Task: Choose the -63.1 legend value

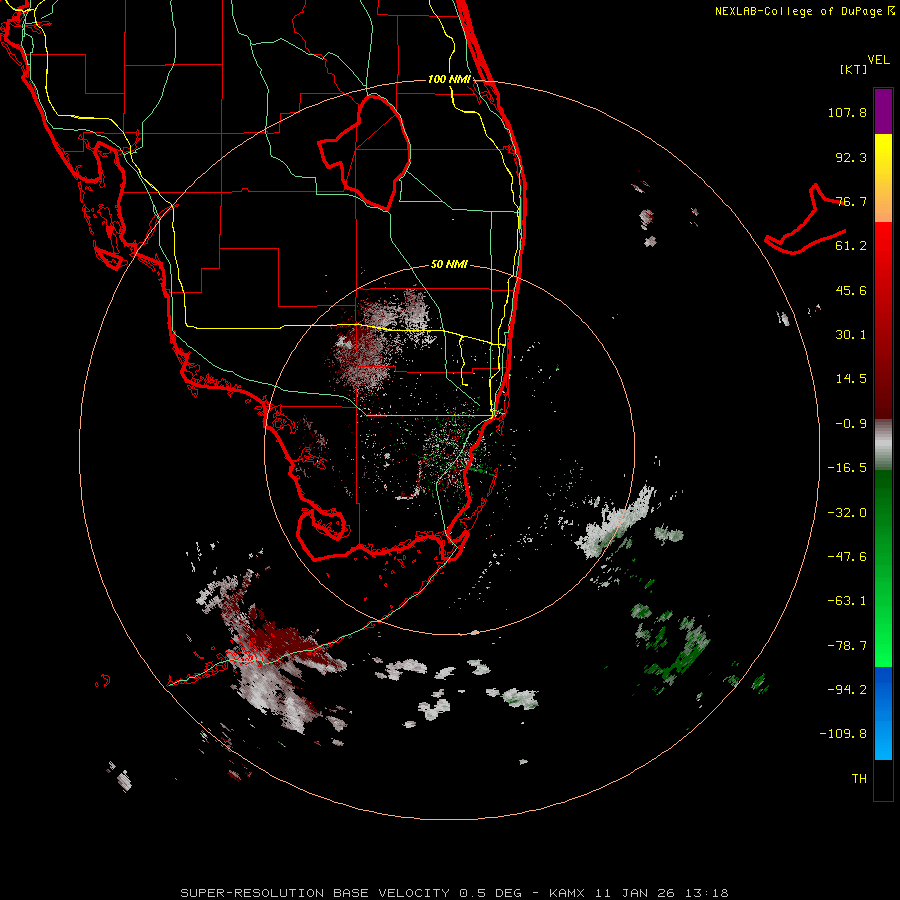Action: click(x=847, y=601)
